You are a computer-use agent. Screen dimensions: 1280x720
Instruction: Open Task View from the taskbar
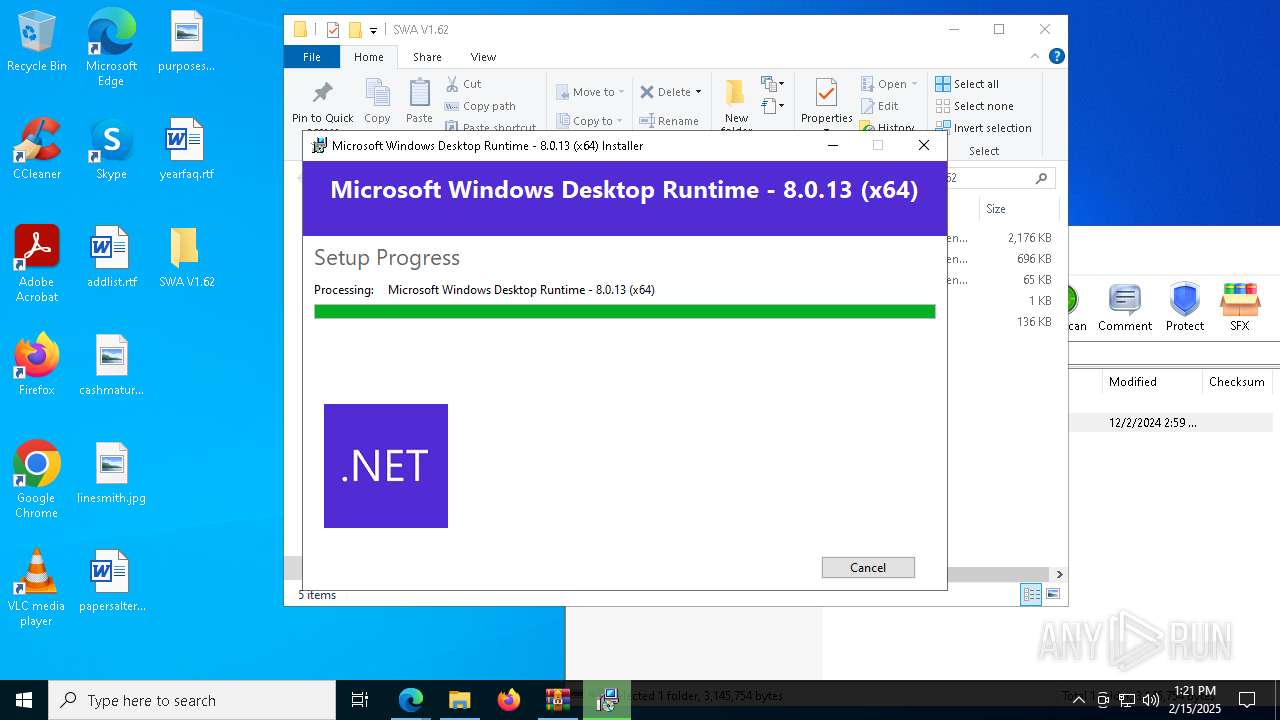pos(360,700)
